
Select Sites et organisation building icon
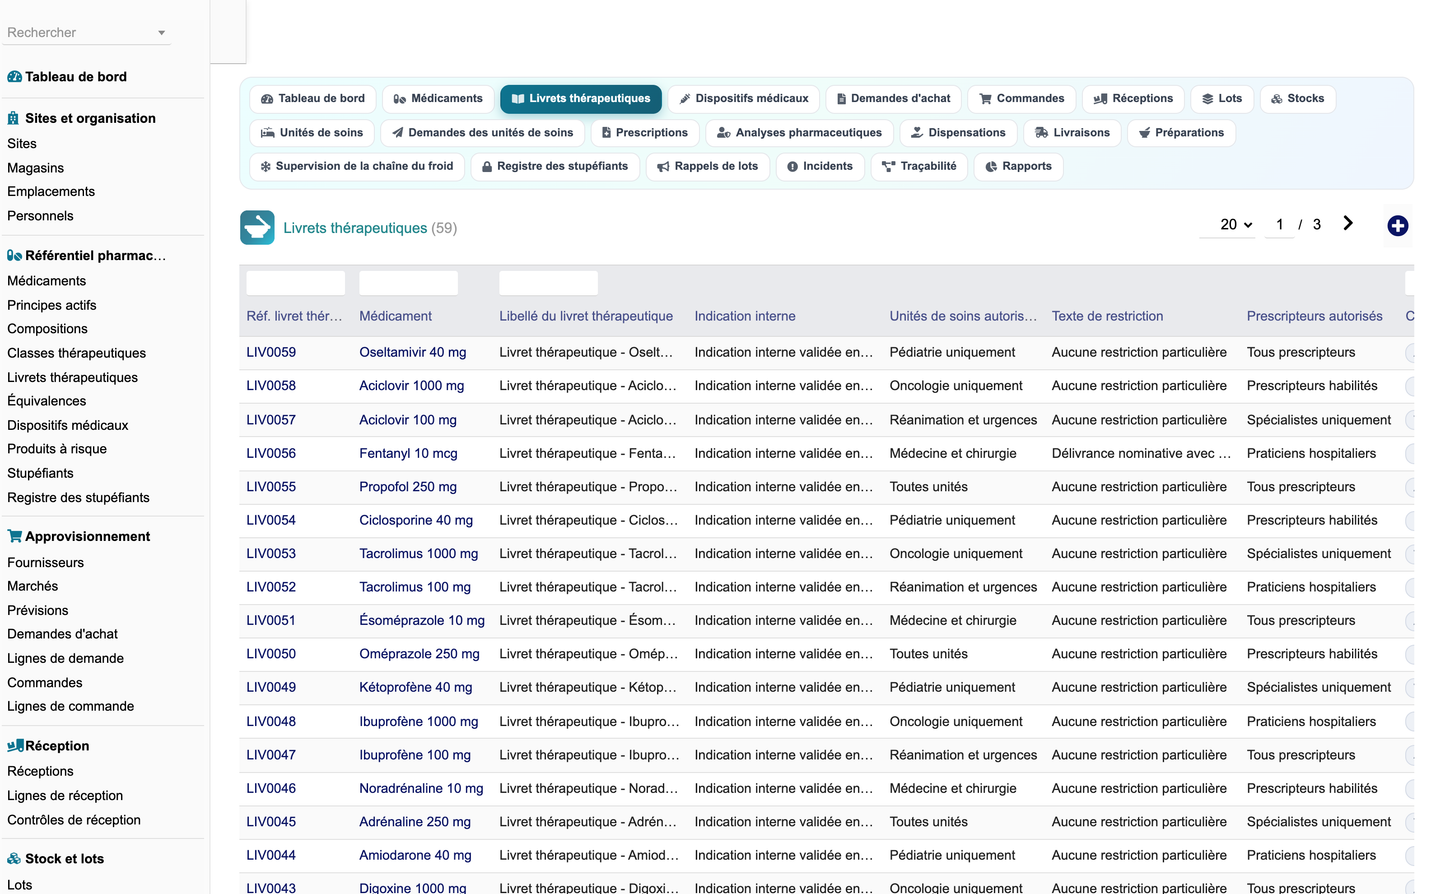[x=13, y=118]
